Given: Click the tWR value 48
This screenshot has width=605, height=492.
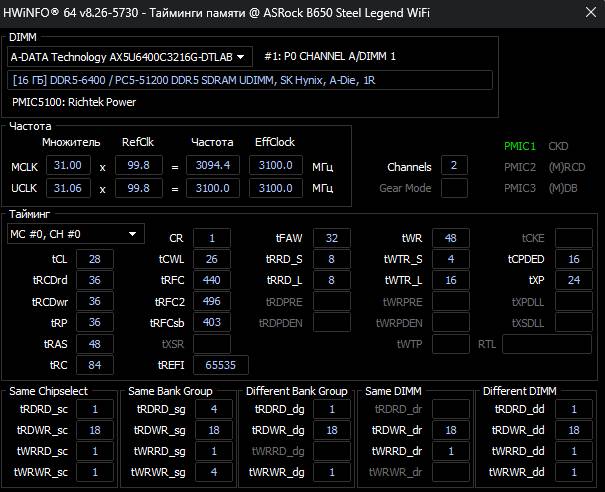Looking at the screenshot, I should (450, 238).
